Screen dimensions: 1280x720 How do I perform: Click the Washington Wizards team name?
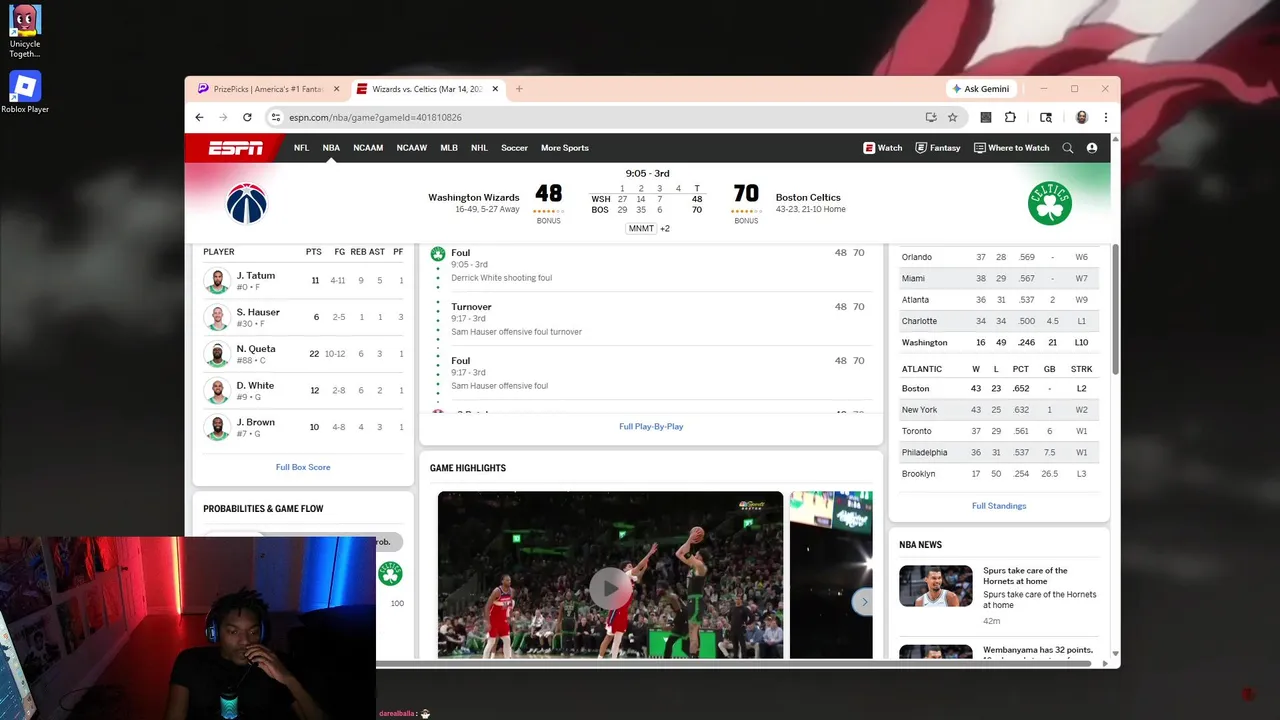tap(474, 198)
